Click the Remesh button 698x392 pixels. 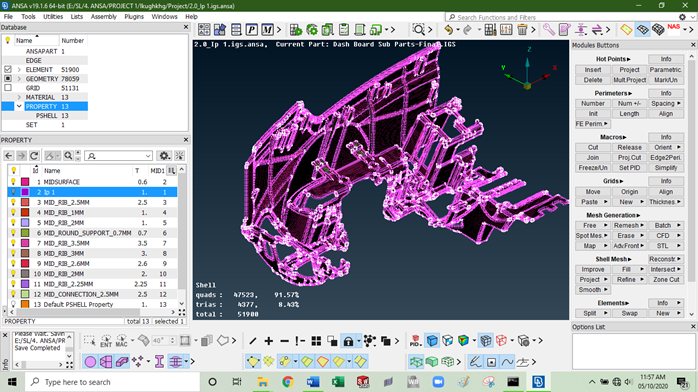[x=629, y=226]
